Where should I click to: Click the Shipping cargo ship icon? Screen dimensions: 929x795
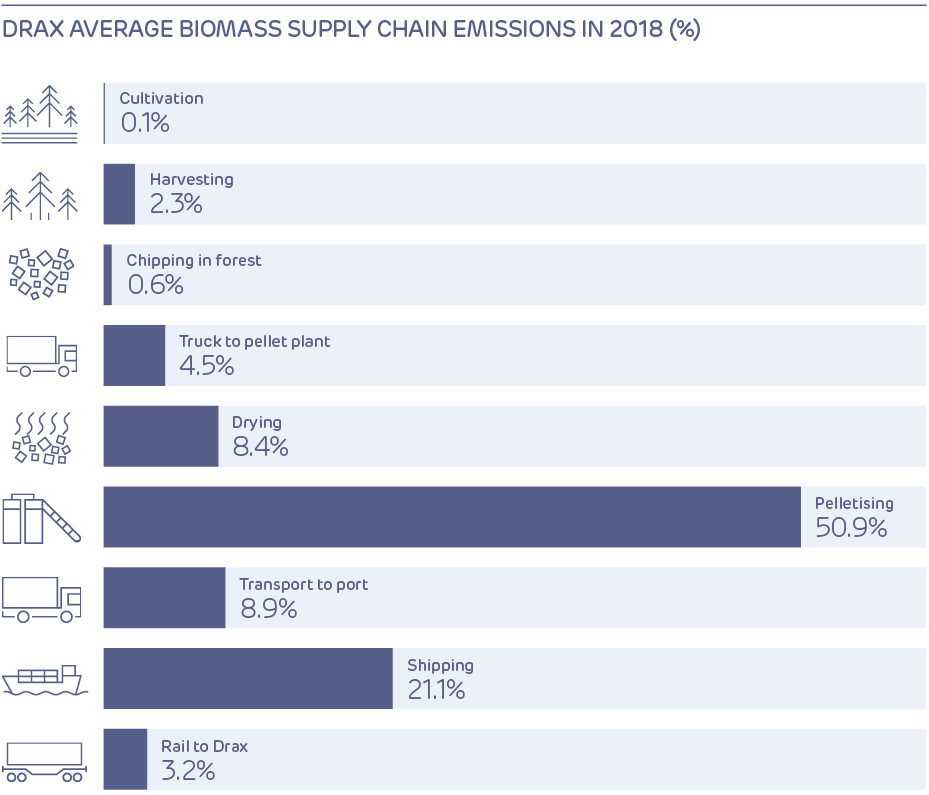44,680
